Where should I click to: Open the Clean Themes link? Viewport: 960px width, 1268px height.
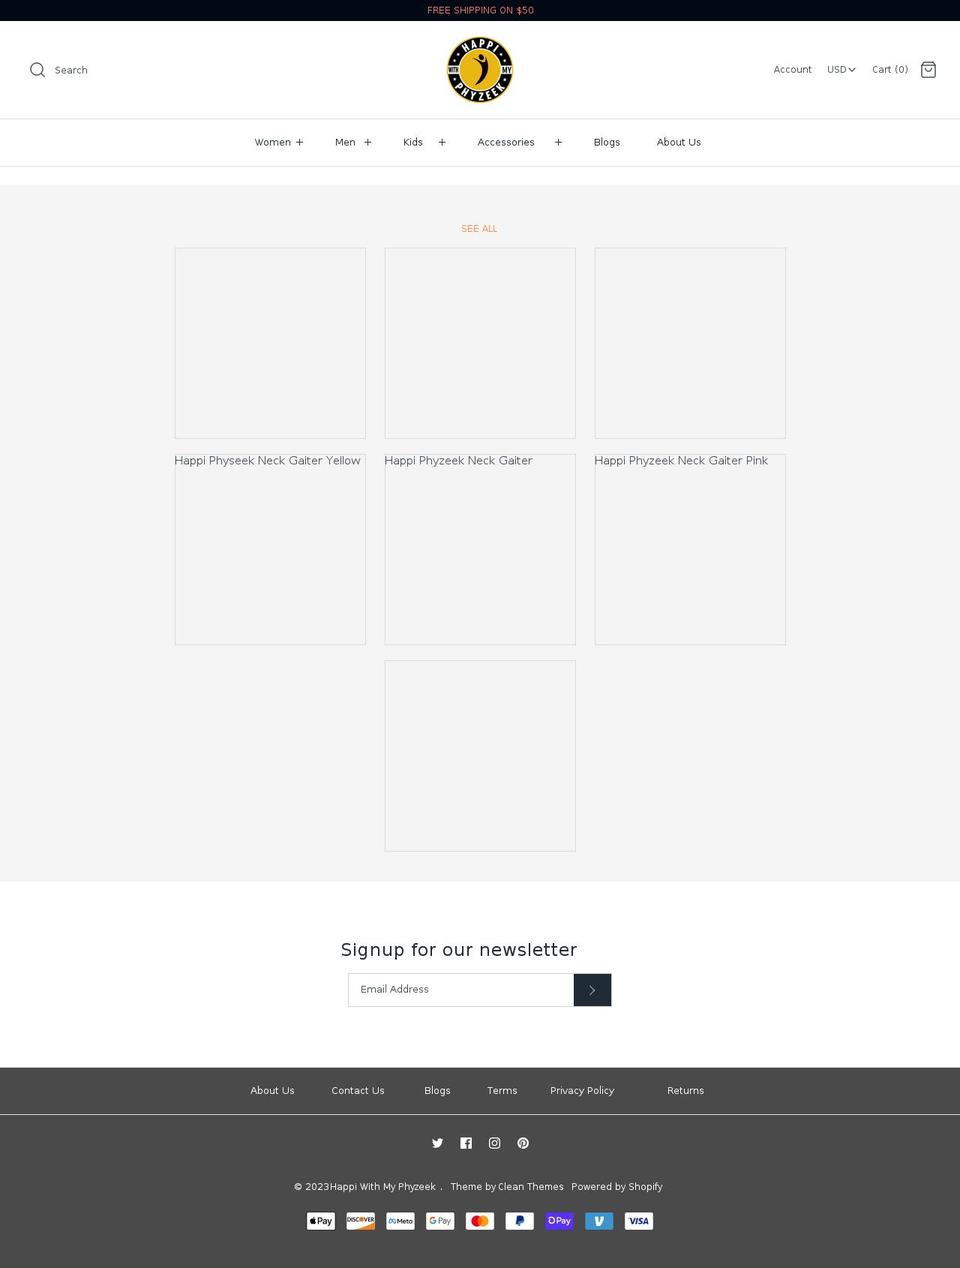531,1187
